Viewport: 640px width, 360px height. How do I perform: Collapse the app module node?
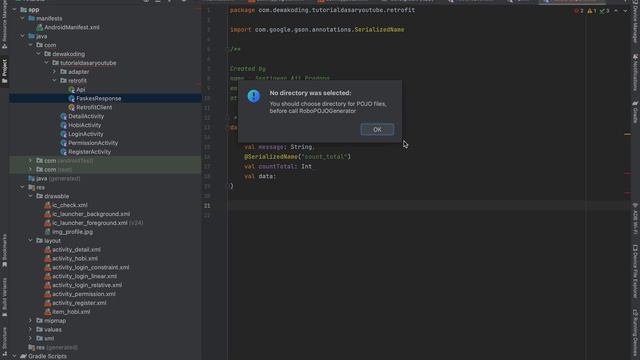[x=15, y=9]
